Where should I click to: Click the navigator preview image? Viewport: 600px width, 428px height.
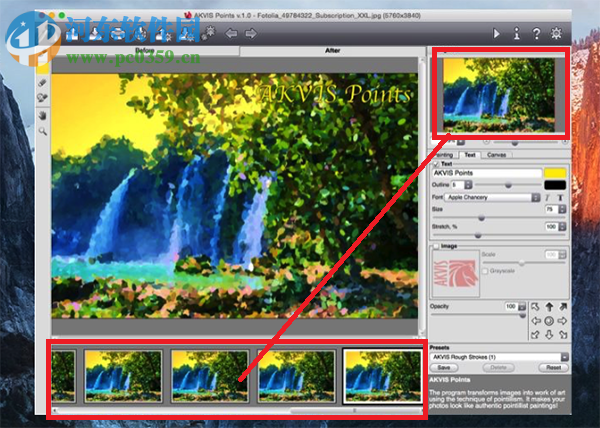(499, 95)
